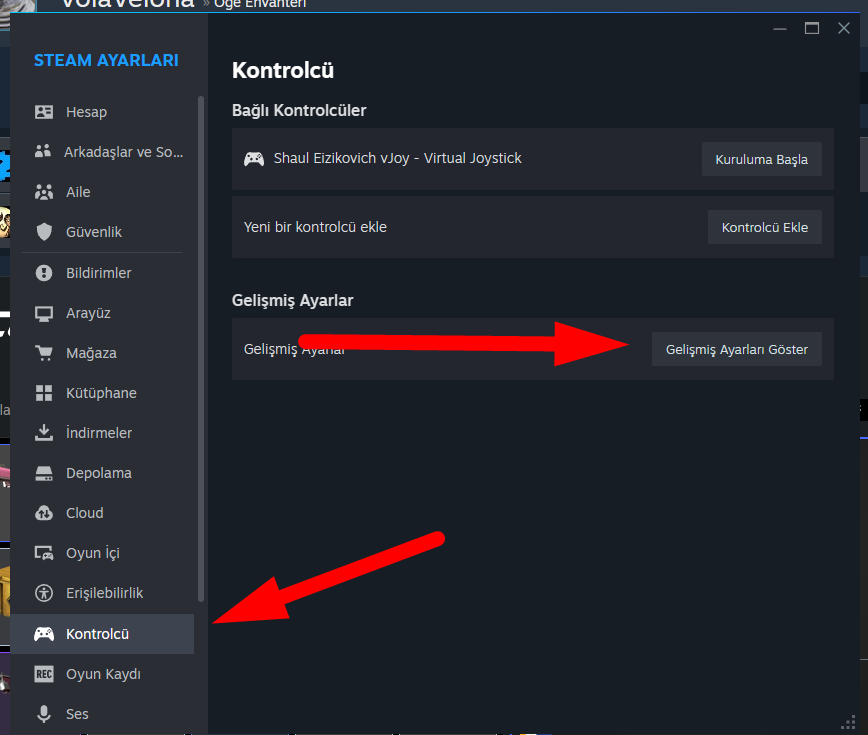Image resolution: width=868 pixels, height=735 pixels.
Task: Switch to Oyun İçi settings
Action: pyautogui.click(x=102, y=553)
